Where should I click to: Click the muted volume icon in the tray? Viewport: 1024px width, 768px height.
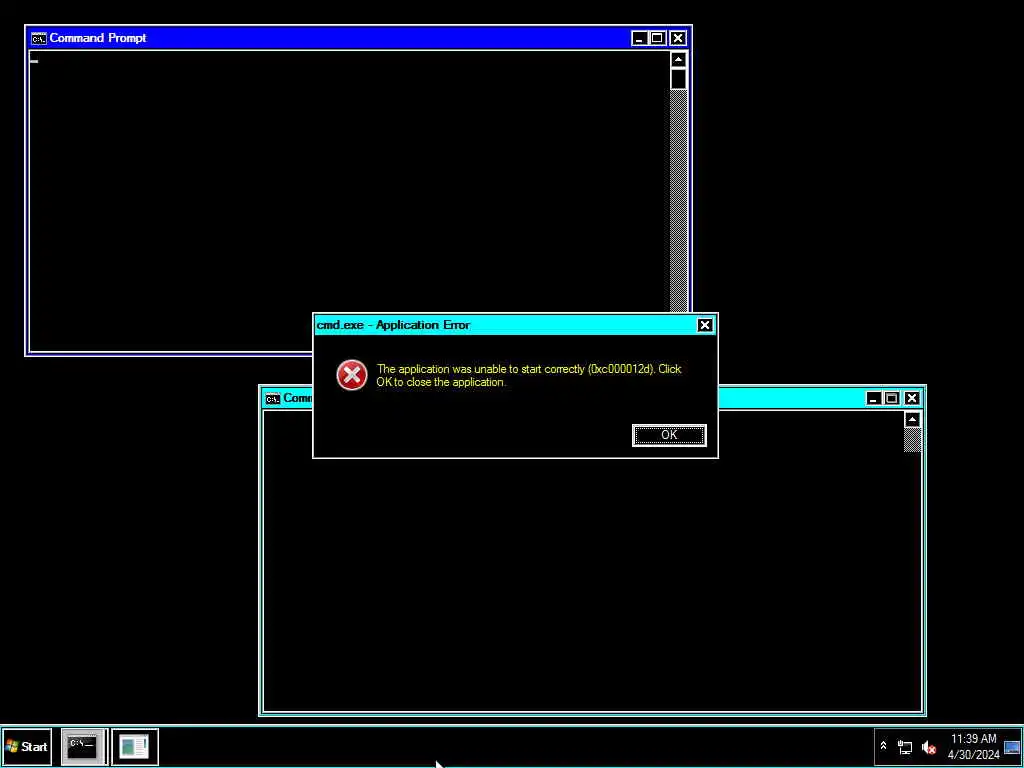(929, 747)
